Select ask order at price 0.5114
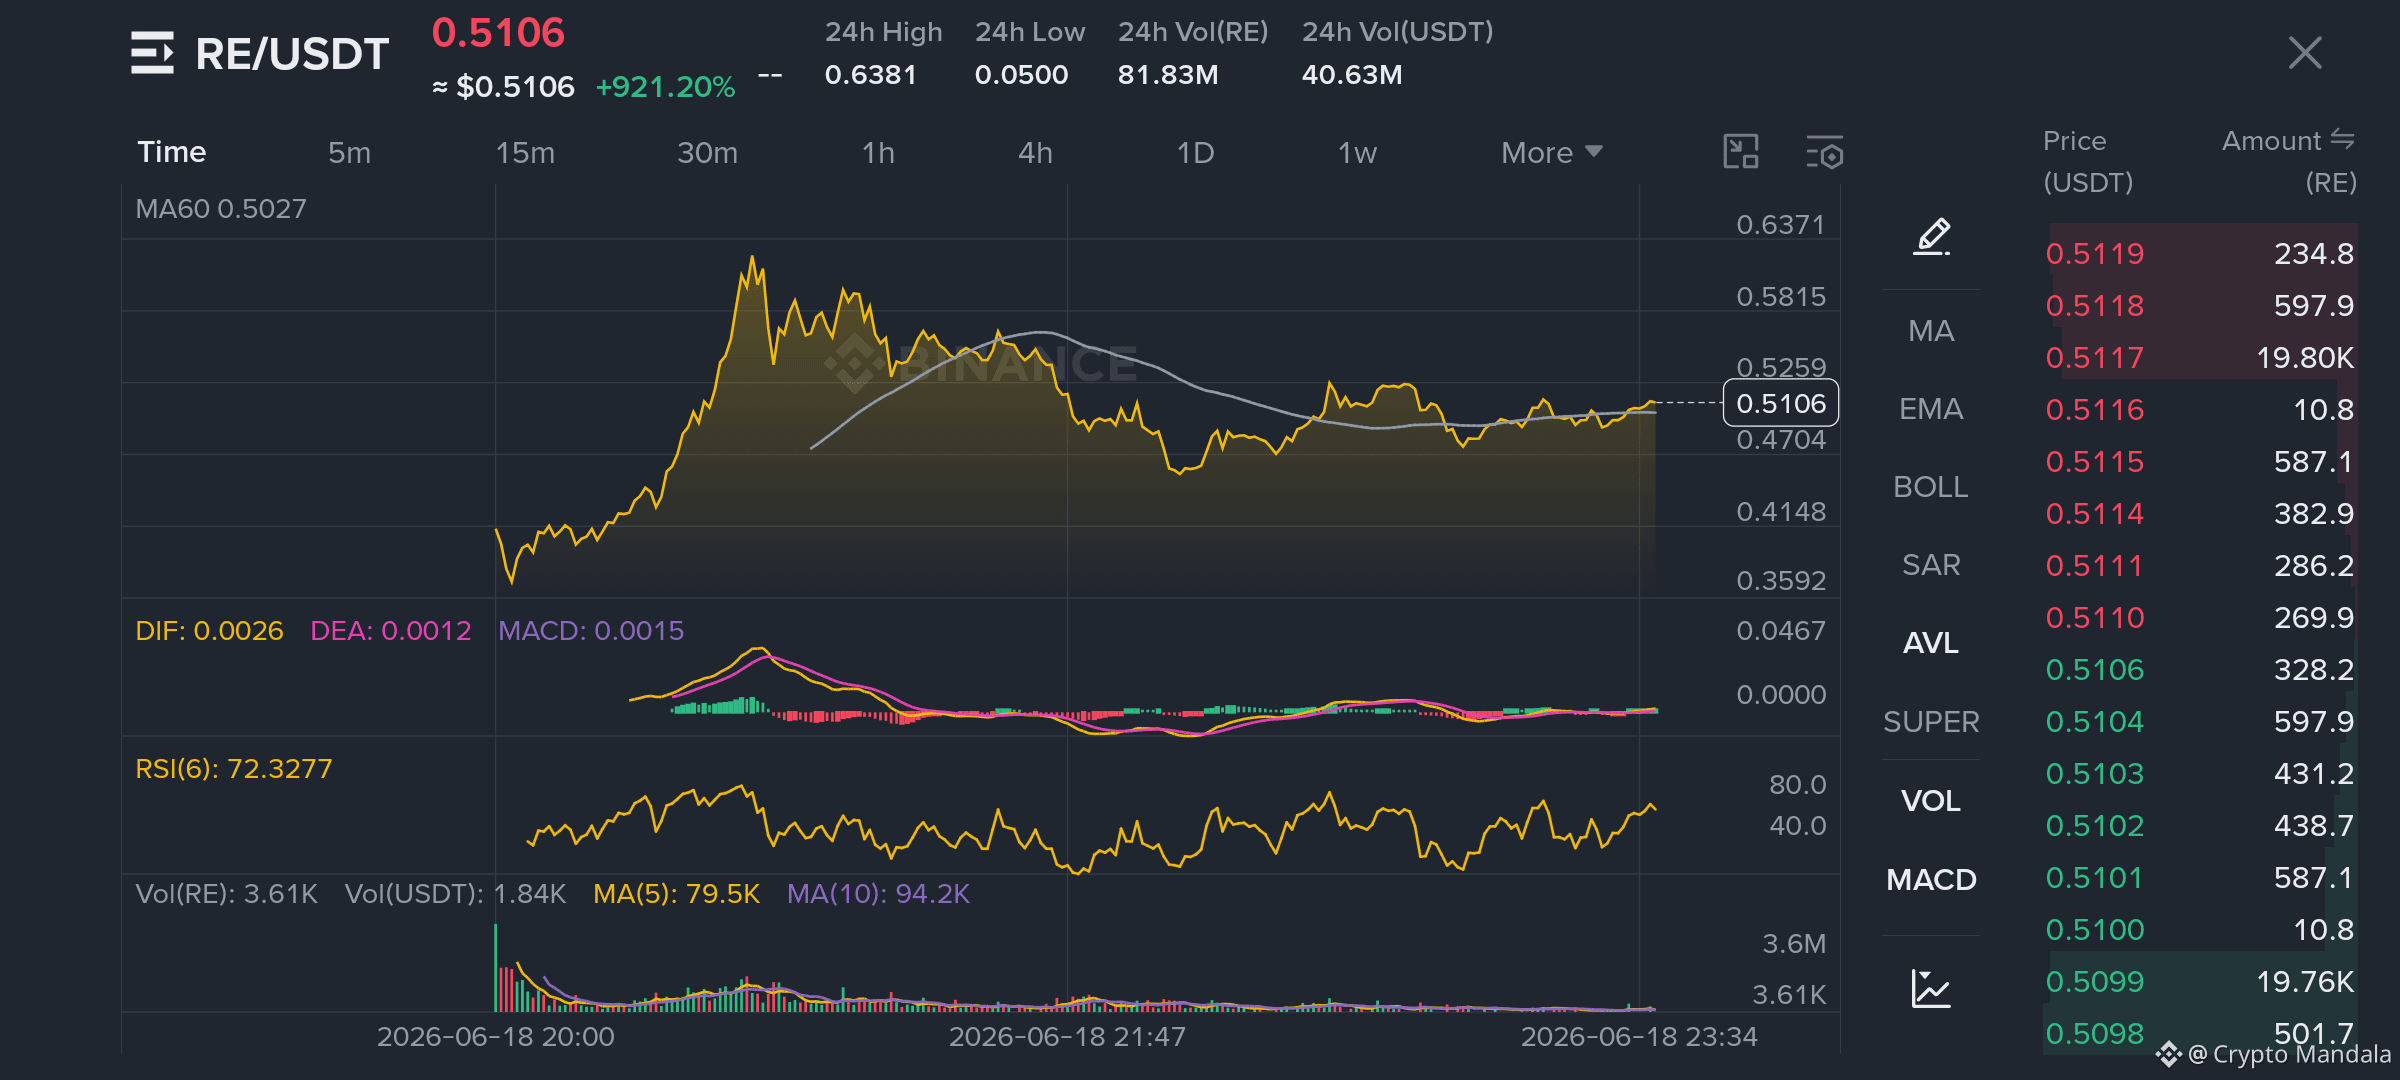This screenshot has height=1080, width=2400. 2200,513
